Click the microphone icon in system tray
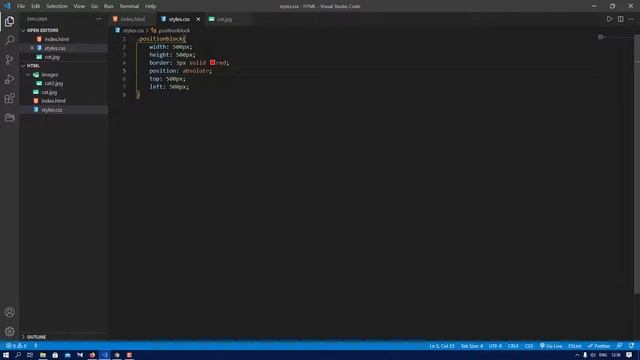Image resolution: width=640 pixels, height=360 pixels. click(x=585, y=355)
